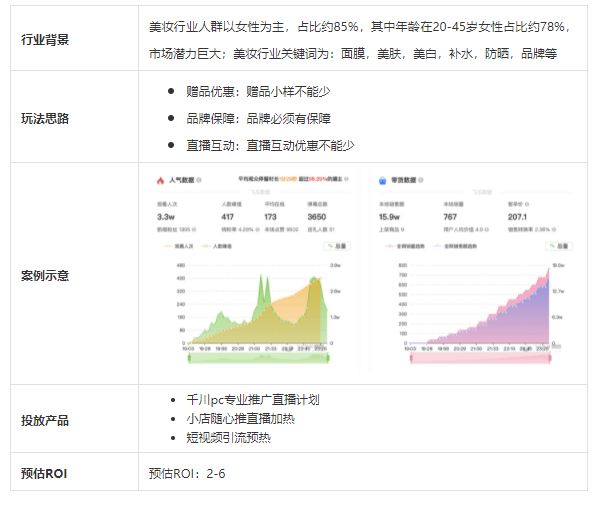Click the 千川pc专业推广直播计划 bullet
This screenshot has width=608, height=510.
[x=253, y=399]
